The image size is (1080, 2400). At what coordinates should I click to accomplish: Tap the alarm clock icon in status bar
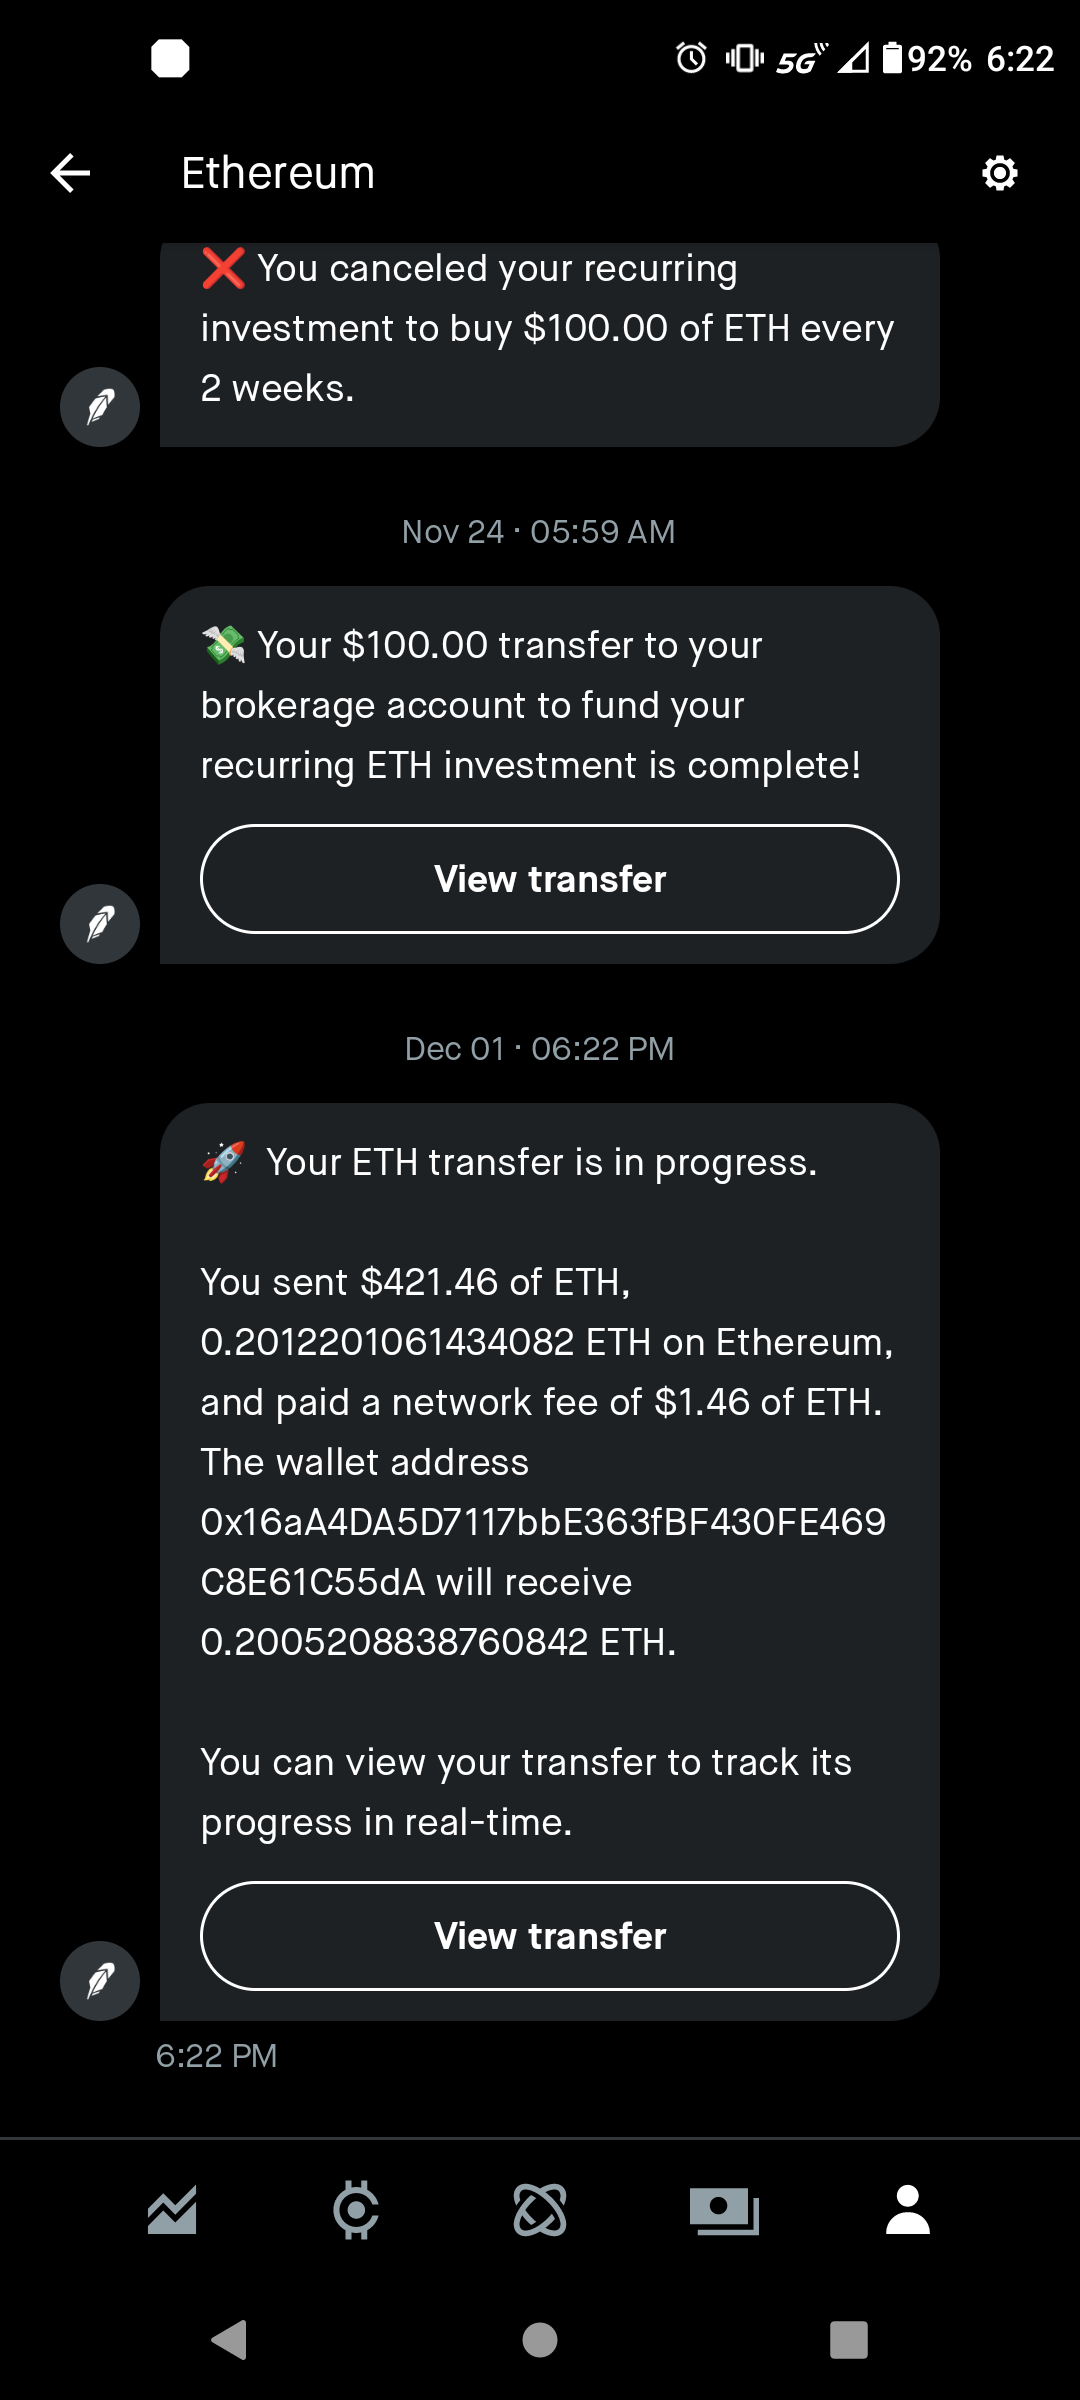point(691,58)
